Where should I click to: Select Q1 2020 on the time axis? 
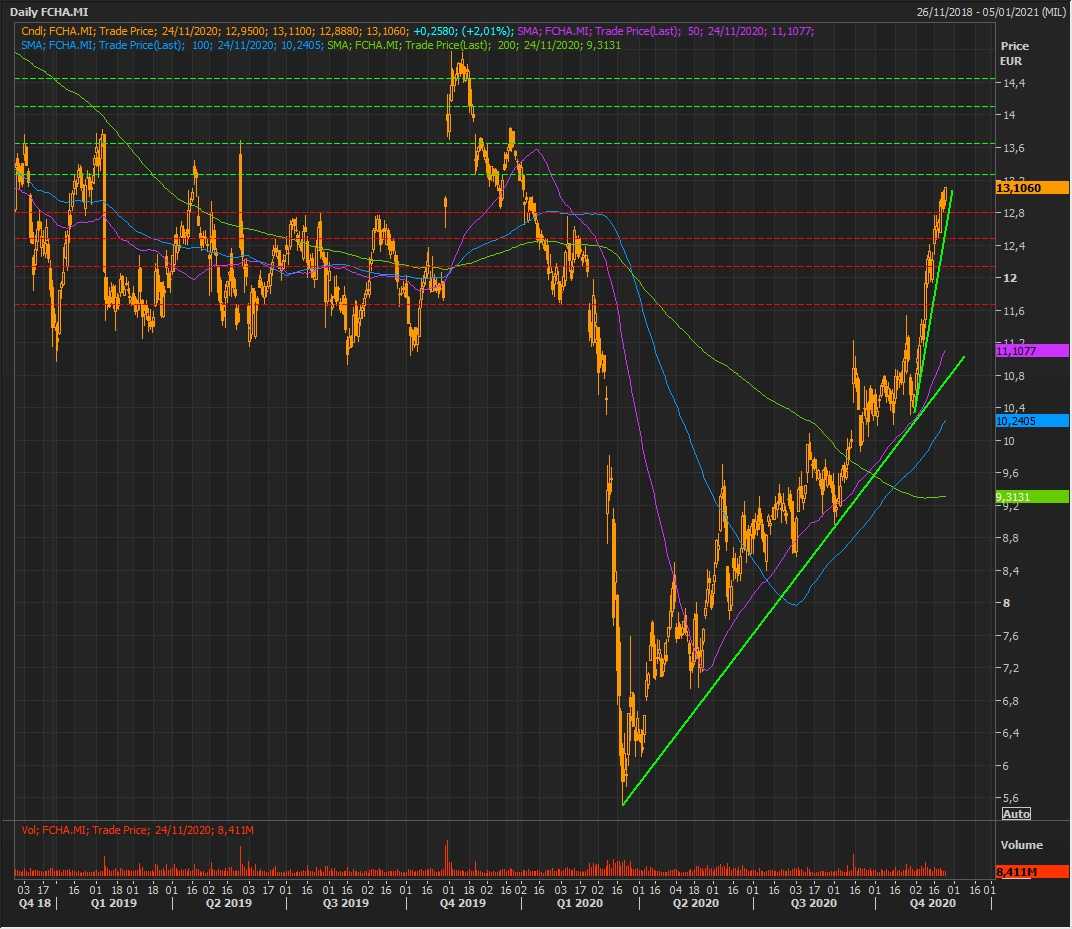[581, 903]
